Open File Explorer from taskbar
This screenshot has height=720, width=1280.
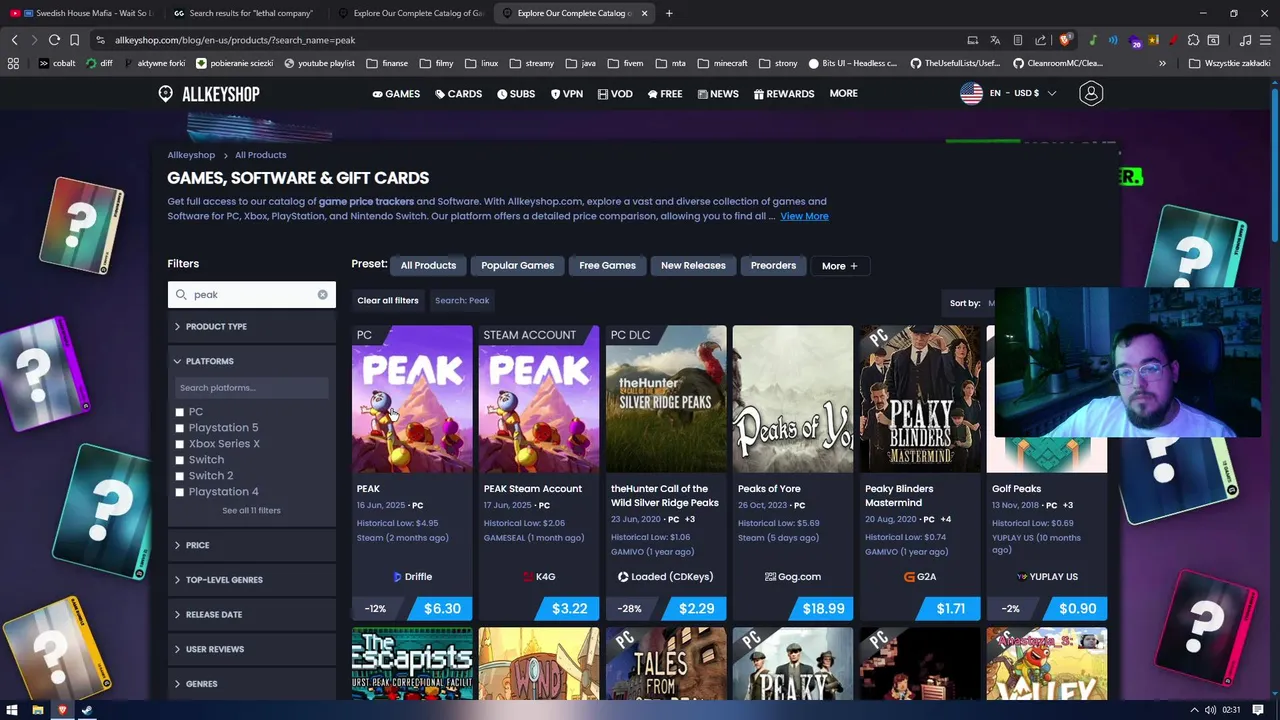pyautogui.click(x=38, y=710)
